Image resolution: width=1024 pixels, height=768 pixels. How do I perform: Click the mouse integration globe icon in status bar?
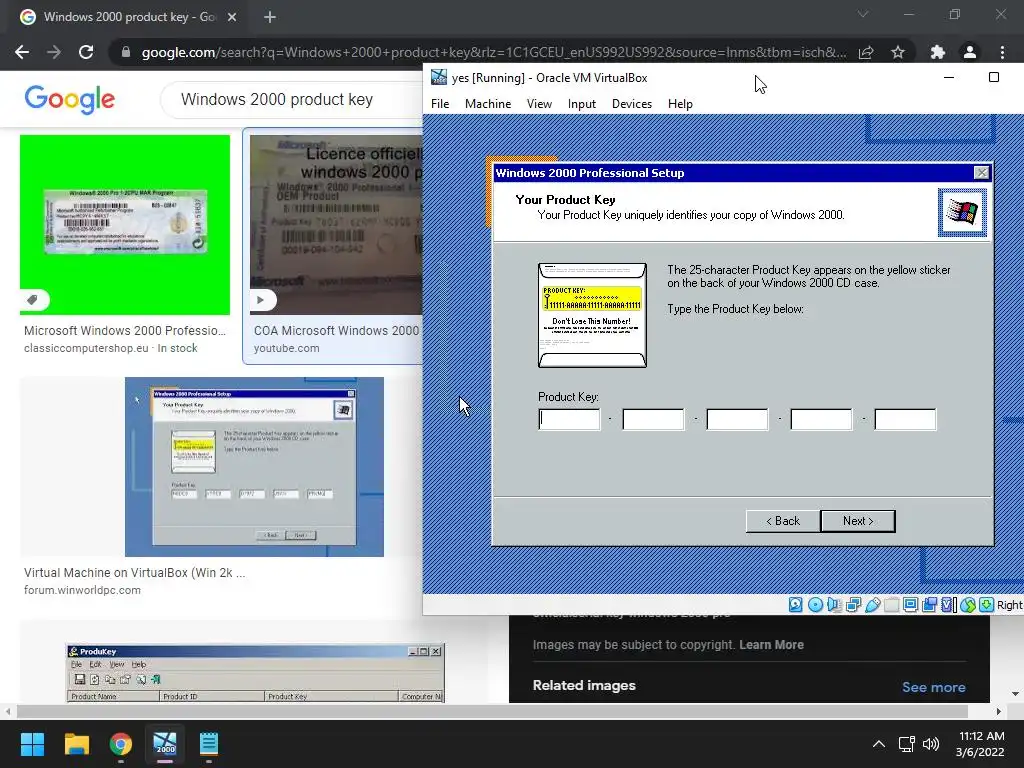(967, 605)
